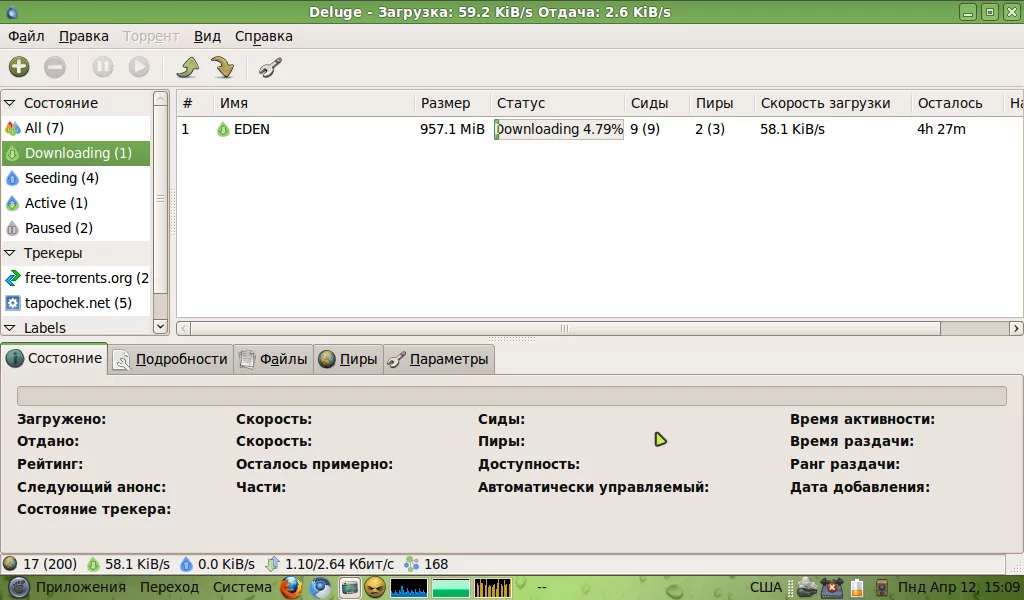Image resolution: width=1024 pixels, height=600 pixels.
Task: Click the download speed 58.1 KiB/s status item
Action: pyautogui.click(x=129, y=564)
